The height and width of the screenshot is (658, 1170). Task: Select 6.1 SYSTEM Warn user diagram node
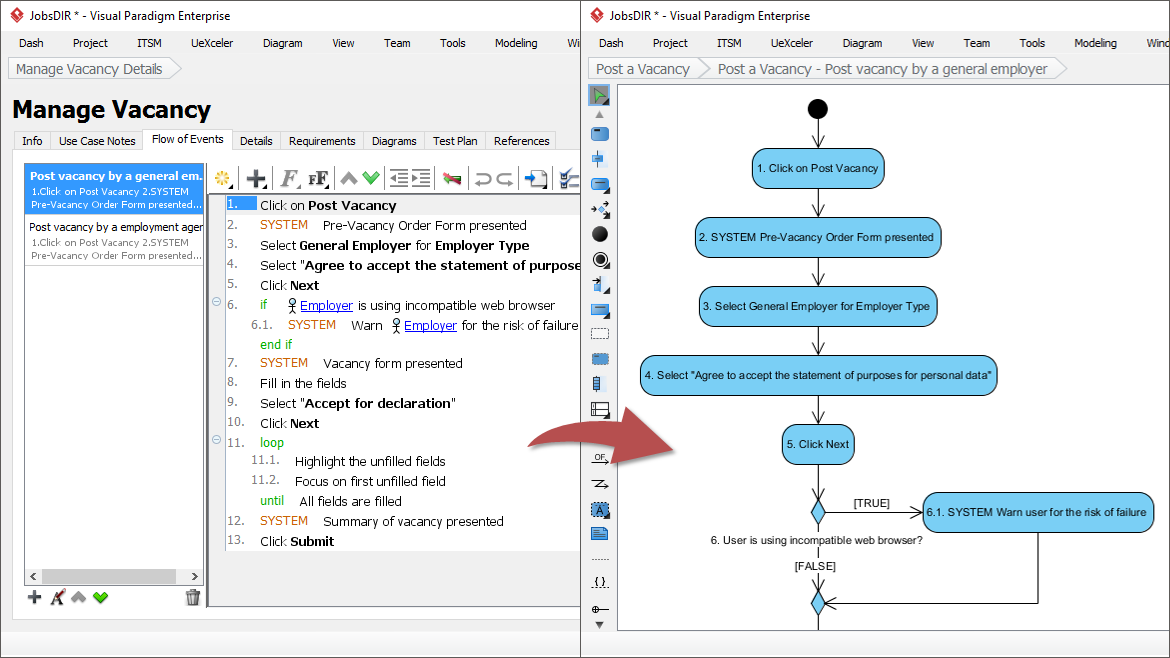pyautogui.click(x=1038, y=513)
